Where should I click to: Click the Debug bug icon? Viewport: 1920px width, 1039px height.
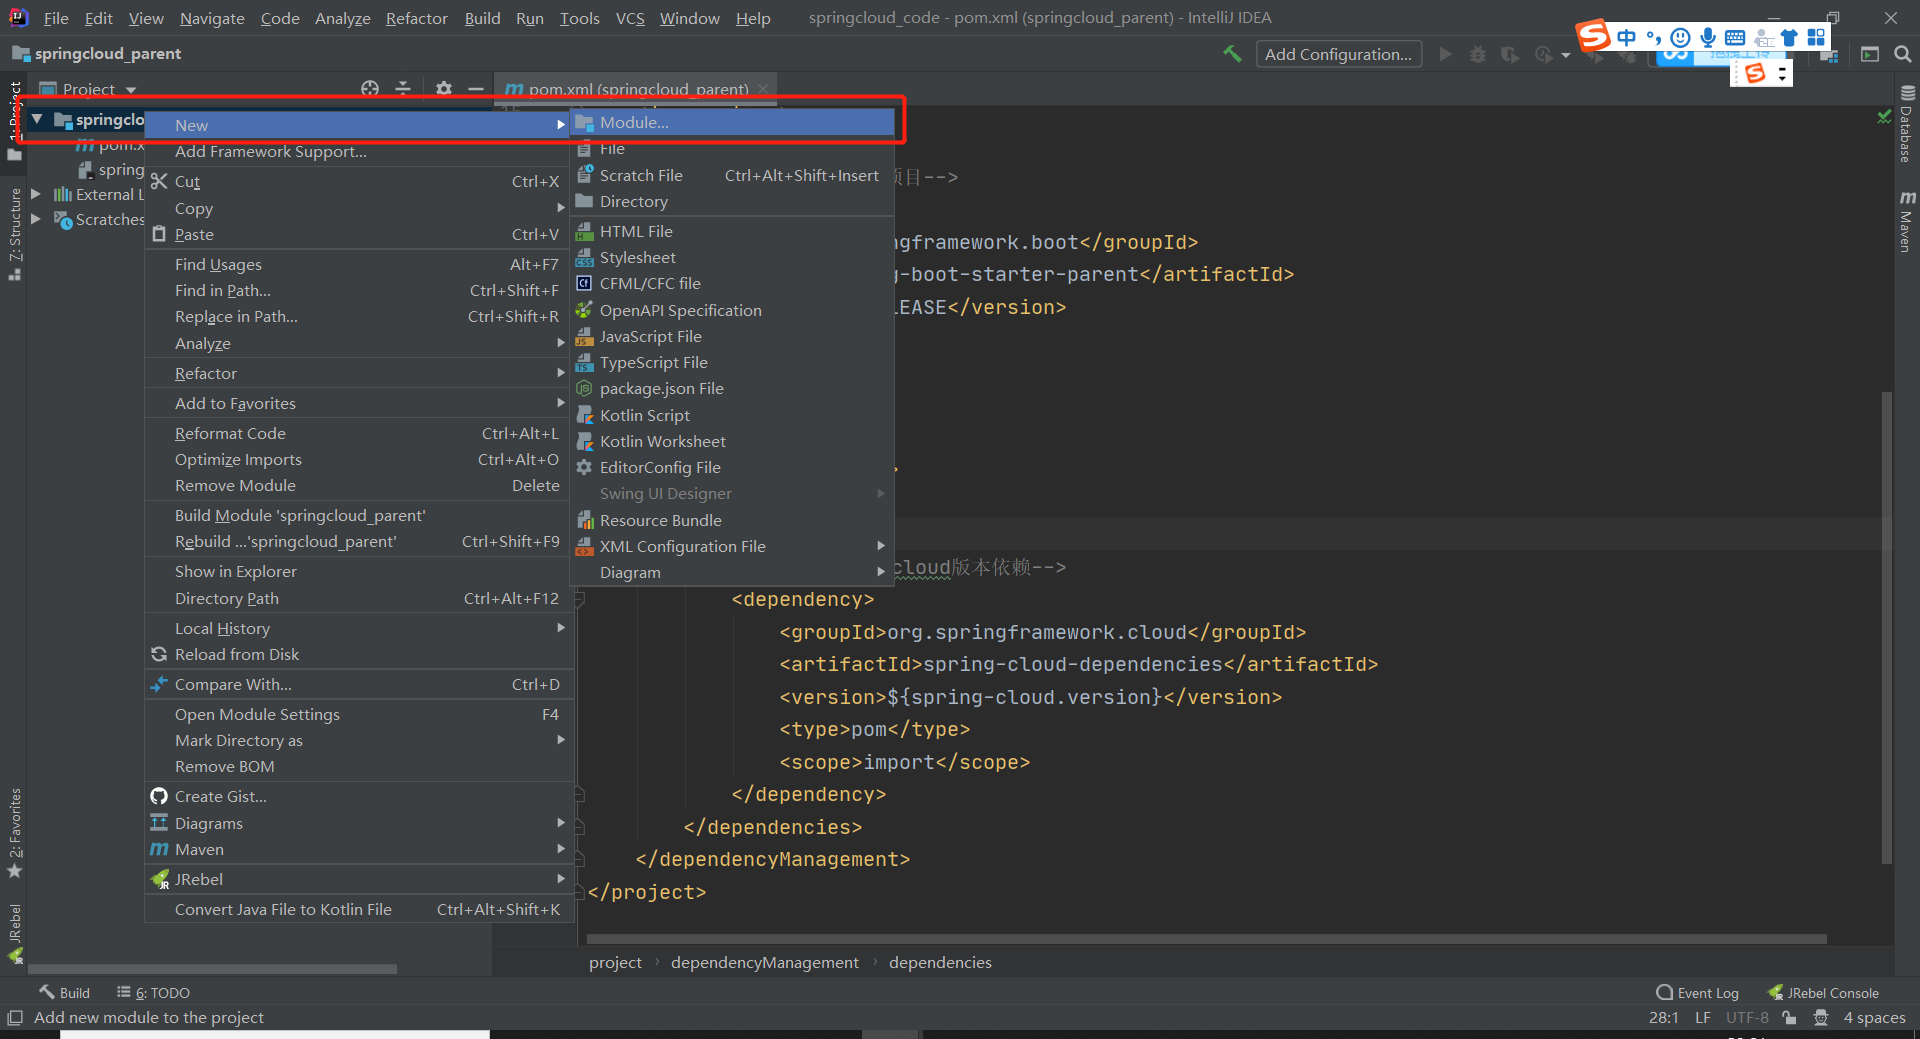(1477, 54)
